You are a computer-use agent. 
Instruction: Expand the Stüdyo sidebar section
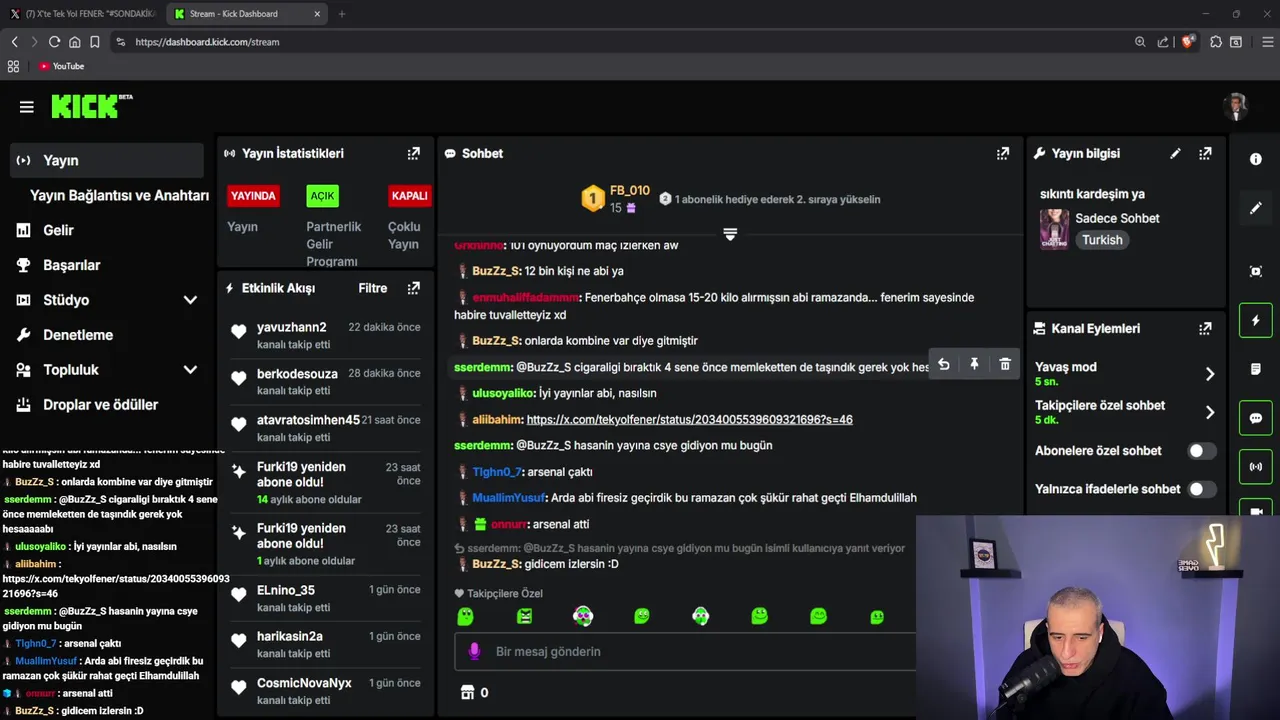[190, 300]
